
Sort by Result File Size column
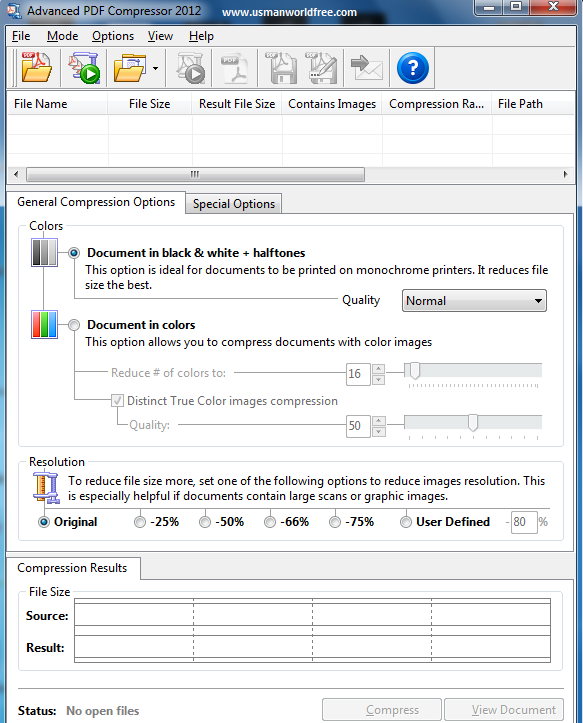(x=237, y=104)
